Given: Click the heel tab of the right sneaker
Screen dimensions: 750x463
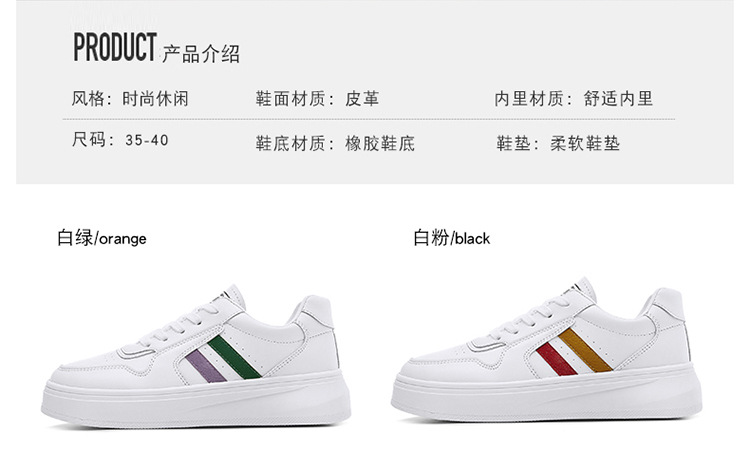Looking at the screenshot, I should click(x=666, y=302).
